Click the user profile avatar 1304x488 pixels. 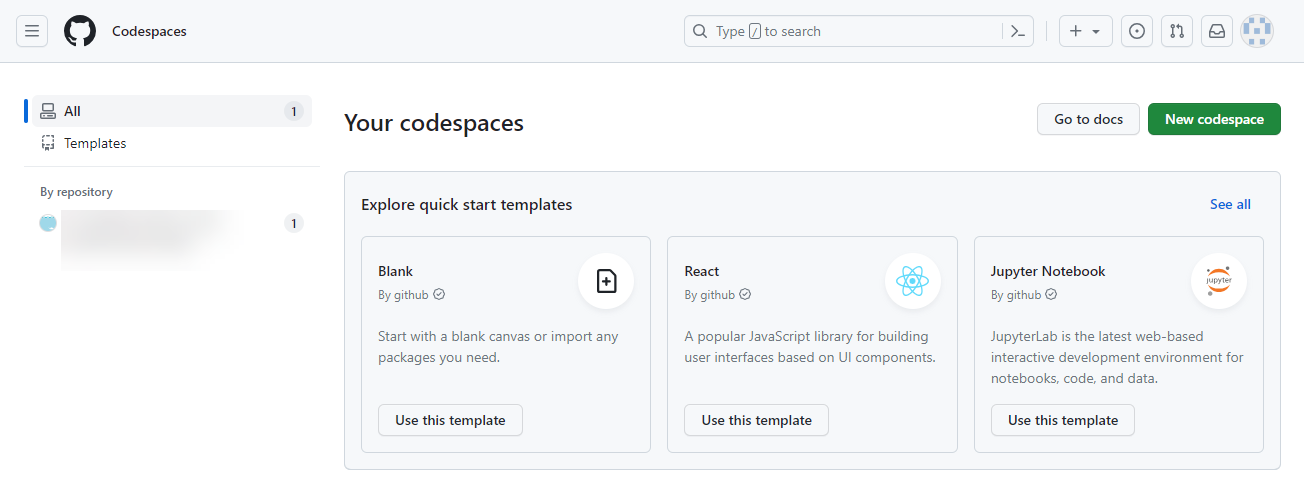click(1257, 31)
